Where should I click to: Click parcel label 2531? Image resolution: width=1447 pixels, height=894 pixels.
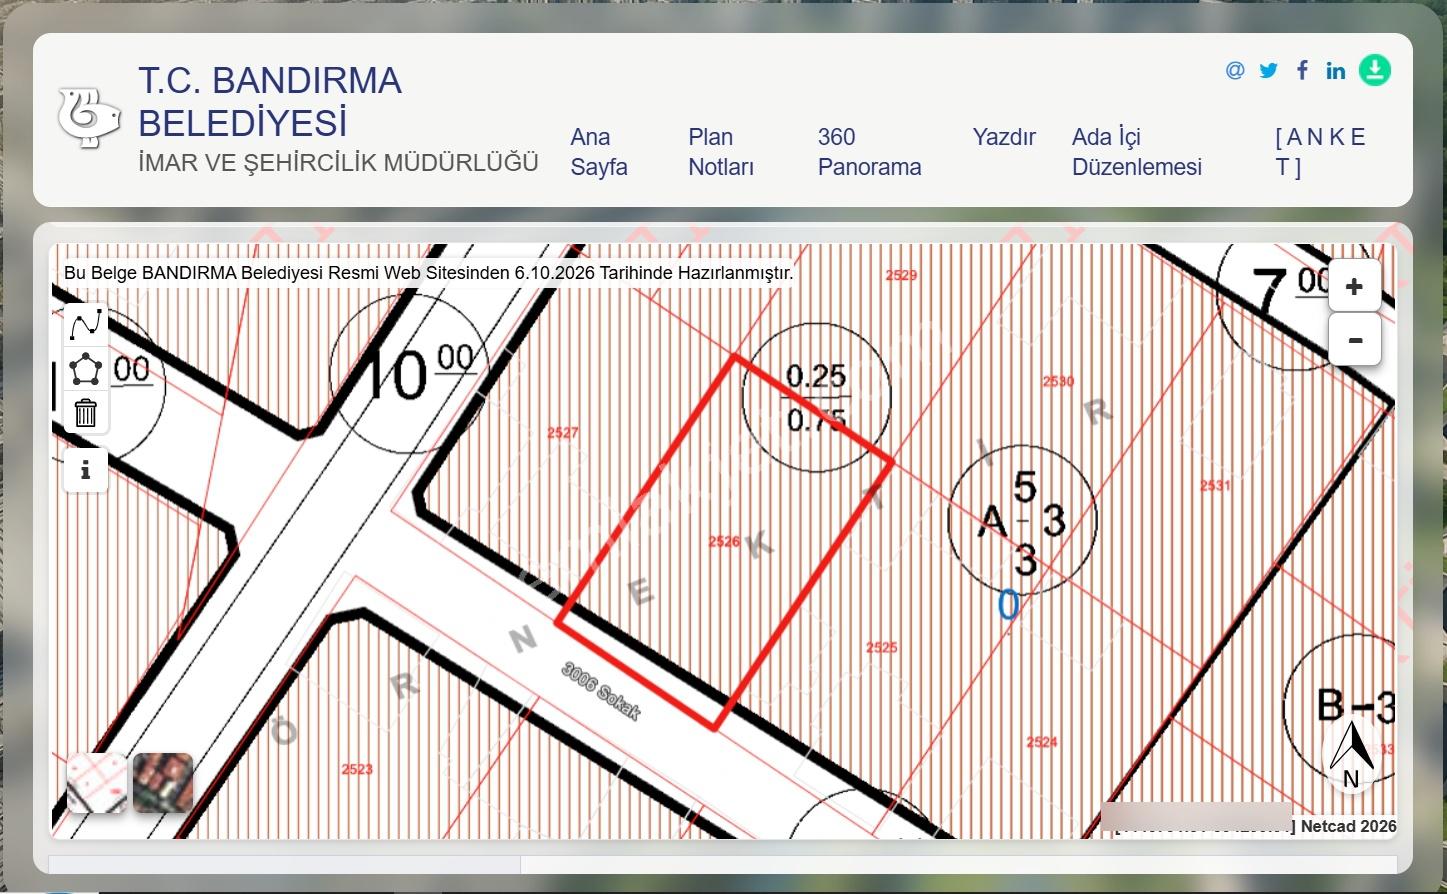(x=1215, y=485)
